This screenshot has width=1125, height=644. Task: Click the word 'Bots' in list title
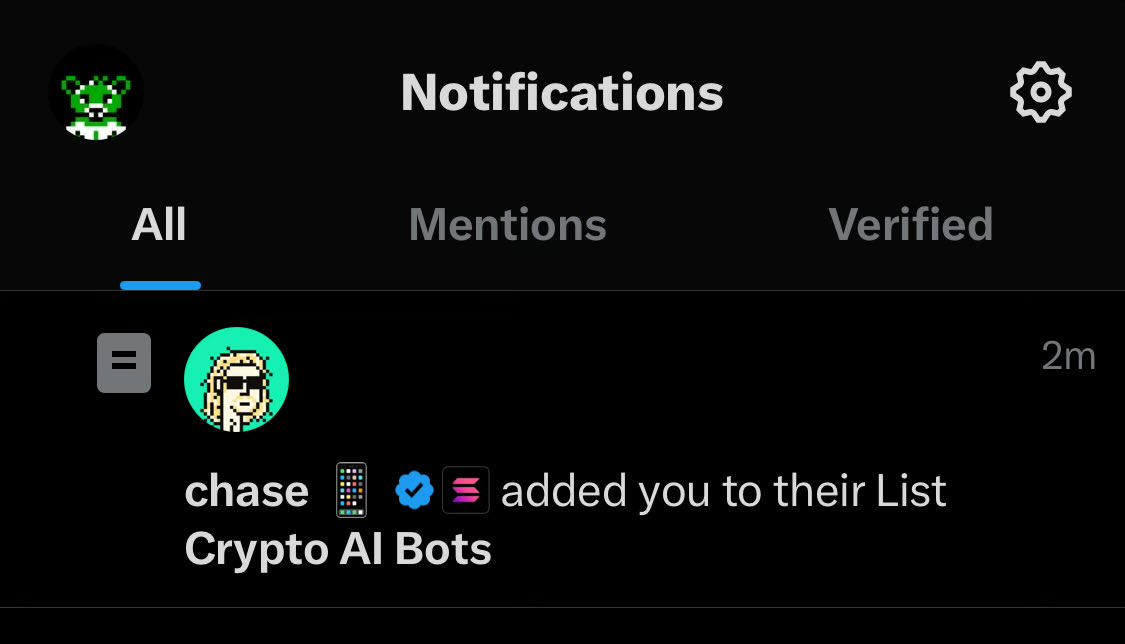click(x=443, y=550)
